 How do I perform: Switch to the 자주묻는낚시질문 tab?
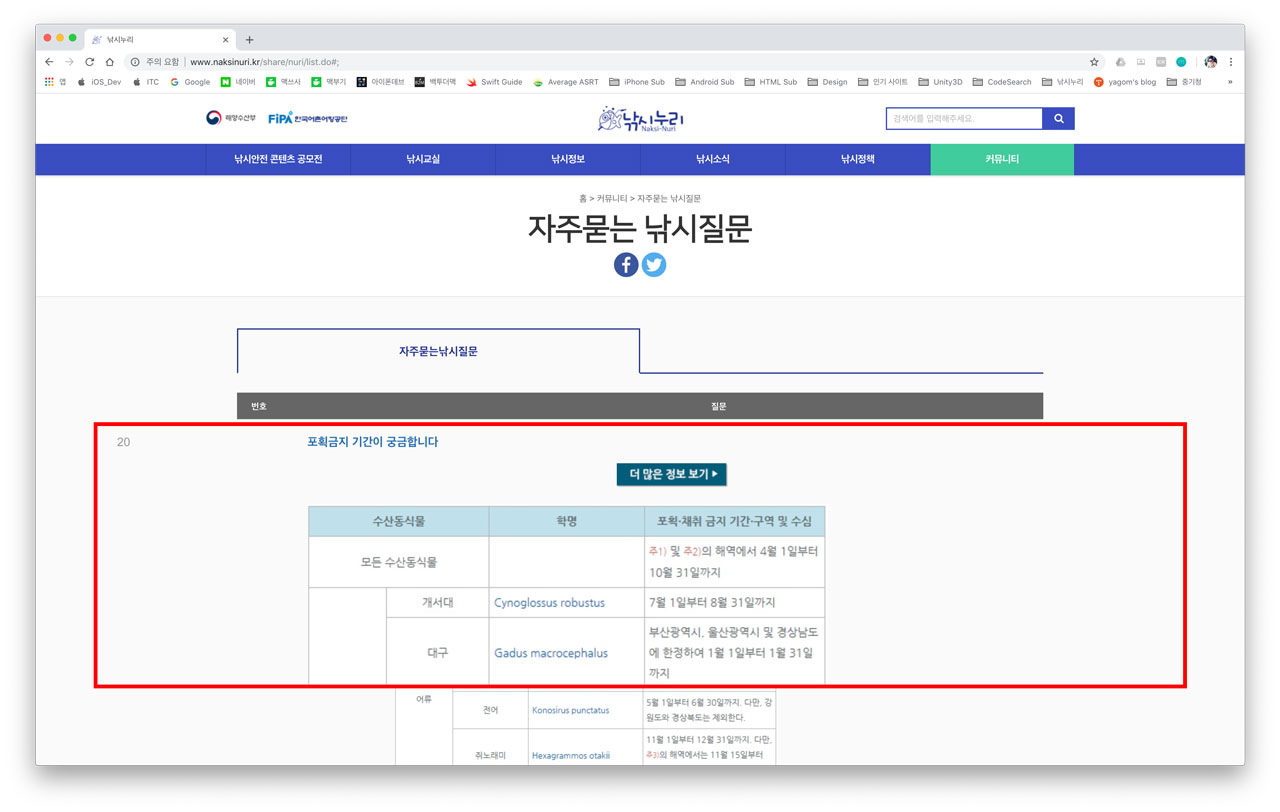click(438, 351)
